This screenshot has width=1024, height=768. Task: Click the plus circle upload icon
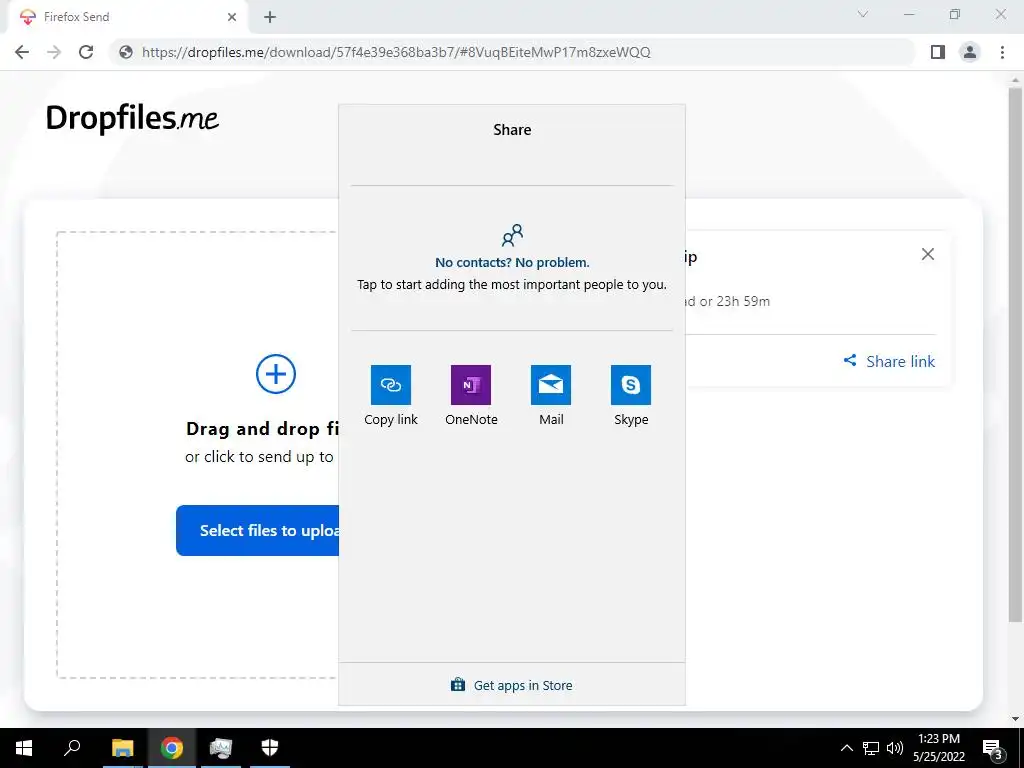click(276, 374)
